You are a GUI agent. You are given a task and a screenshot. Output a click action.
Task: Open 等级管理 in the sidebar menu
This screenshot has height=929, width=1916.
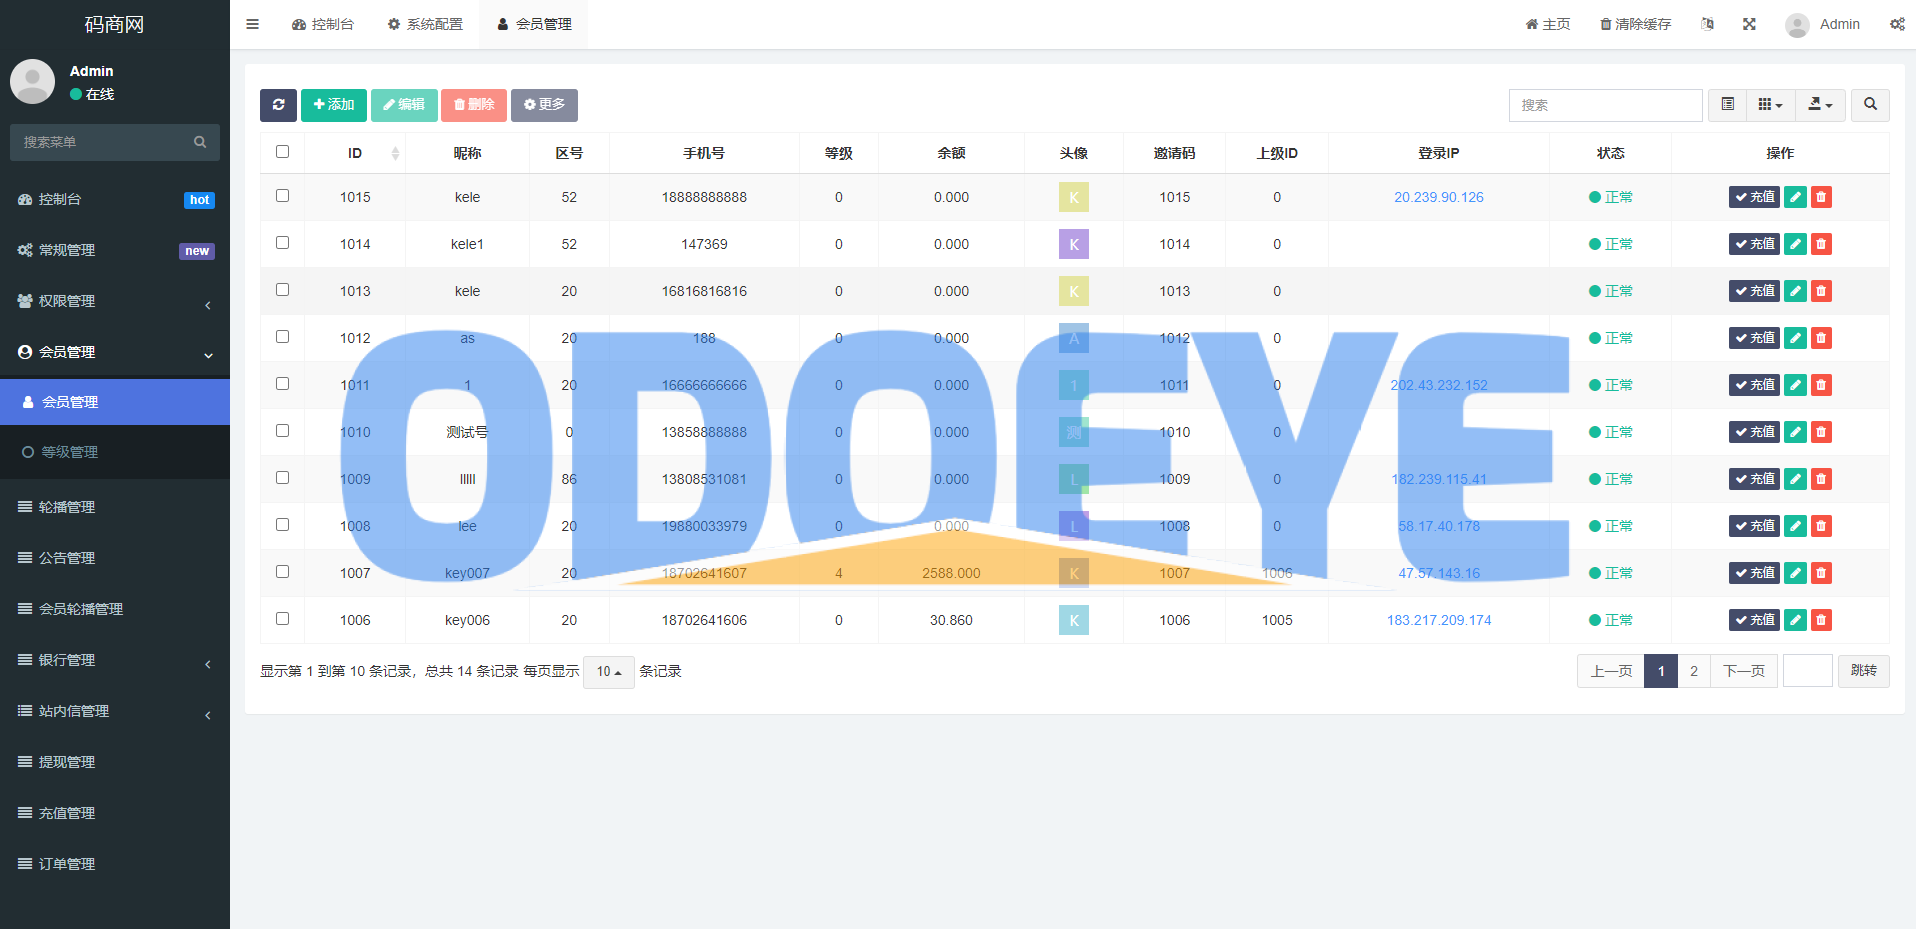coord(69,452)
